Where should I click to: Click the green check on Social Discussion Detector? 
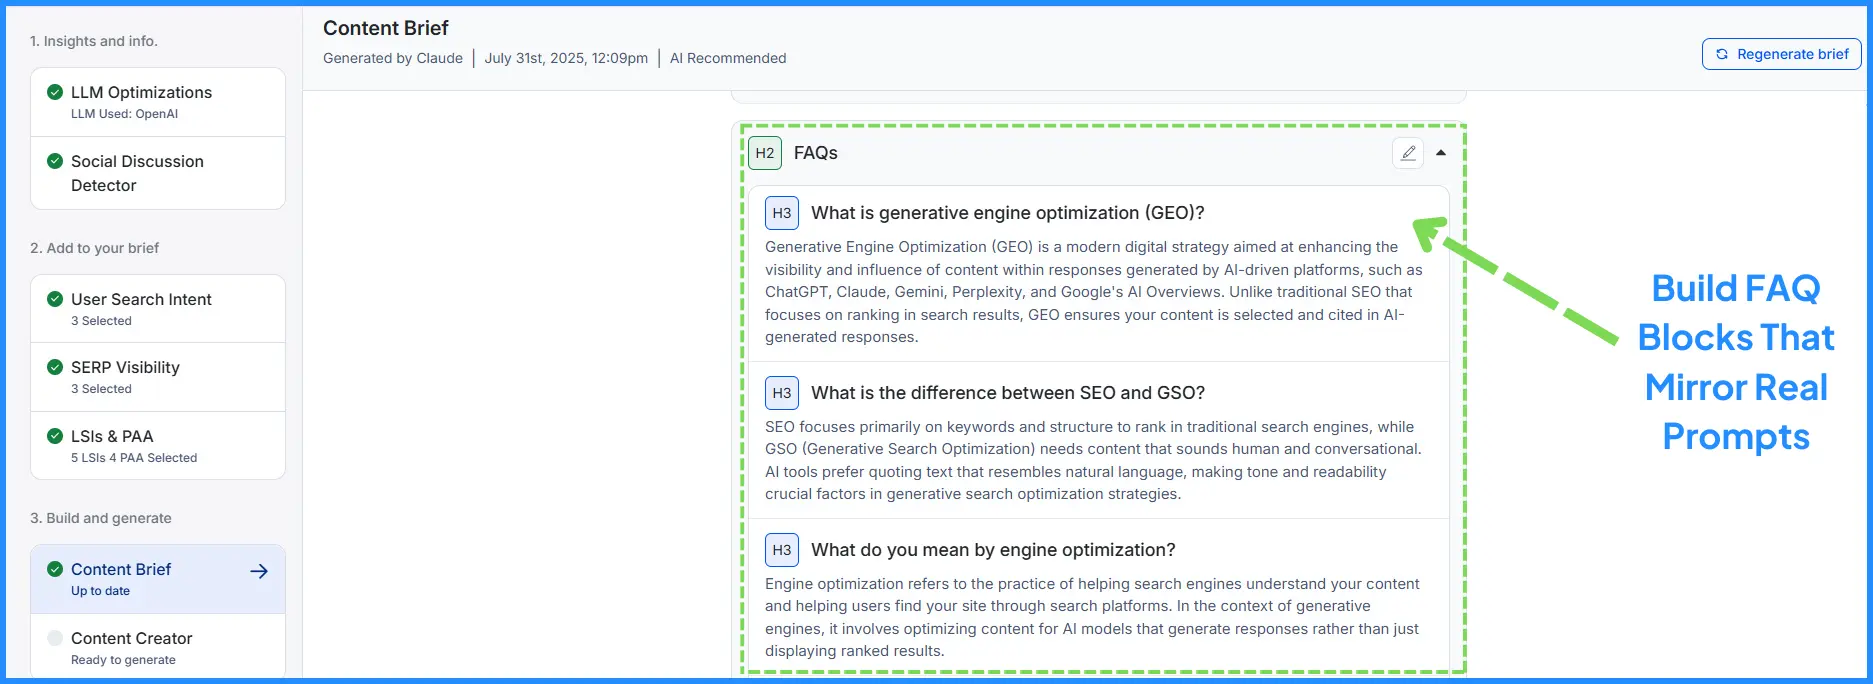coord(55,161)
